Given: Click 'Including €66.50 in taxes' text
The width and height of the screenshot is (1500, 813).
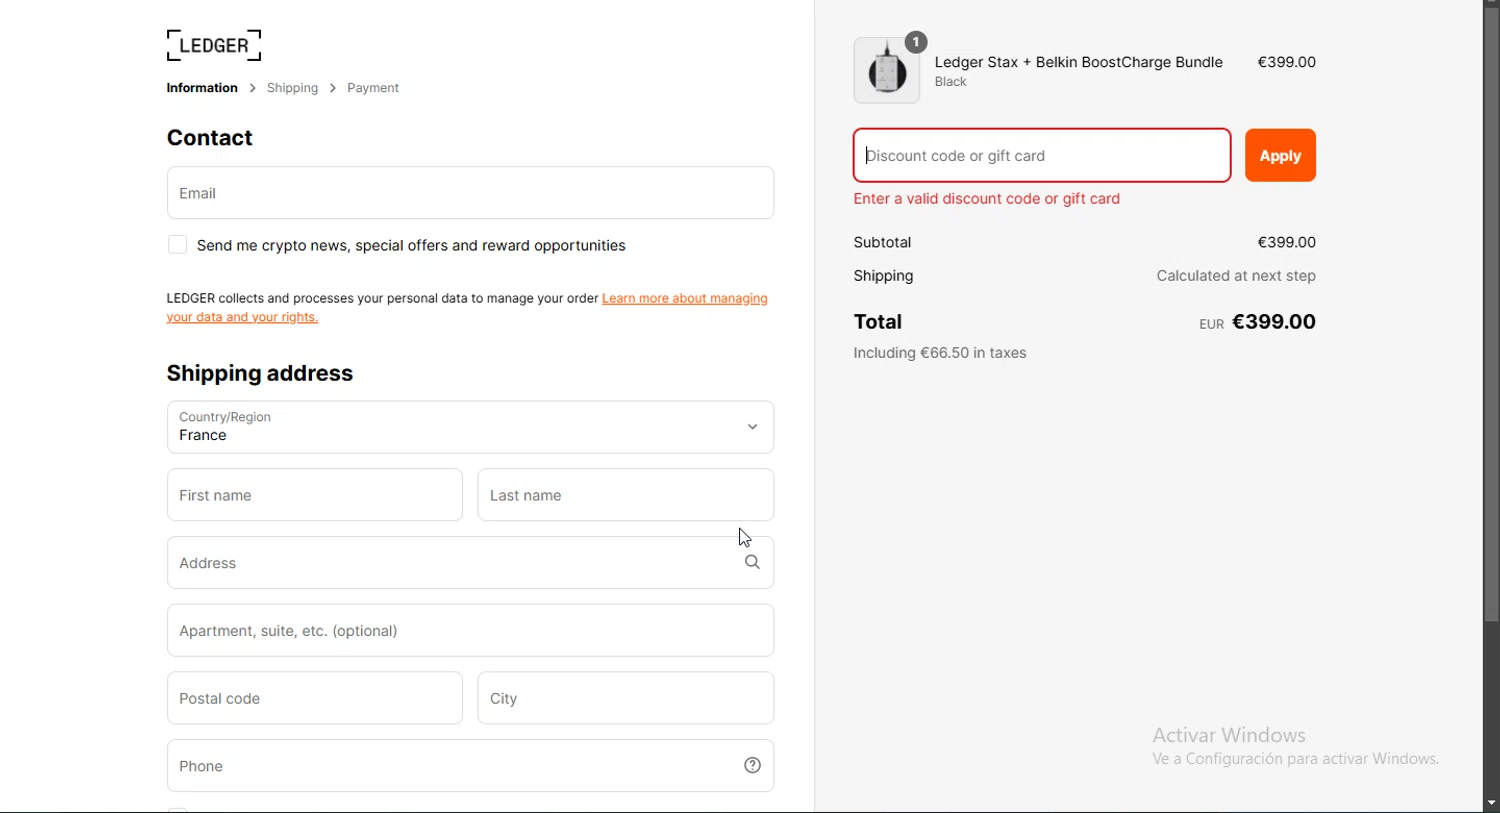Looking at the screenshot, I should [x=940, y=353].
